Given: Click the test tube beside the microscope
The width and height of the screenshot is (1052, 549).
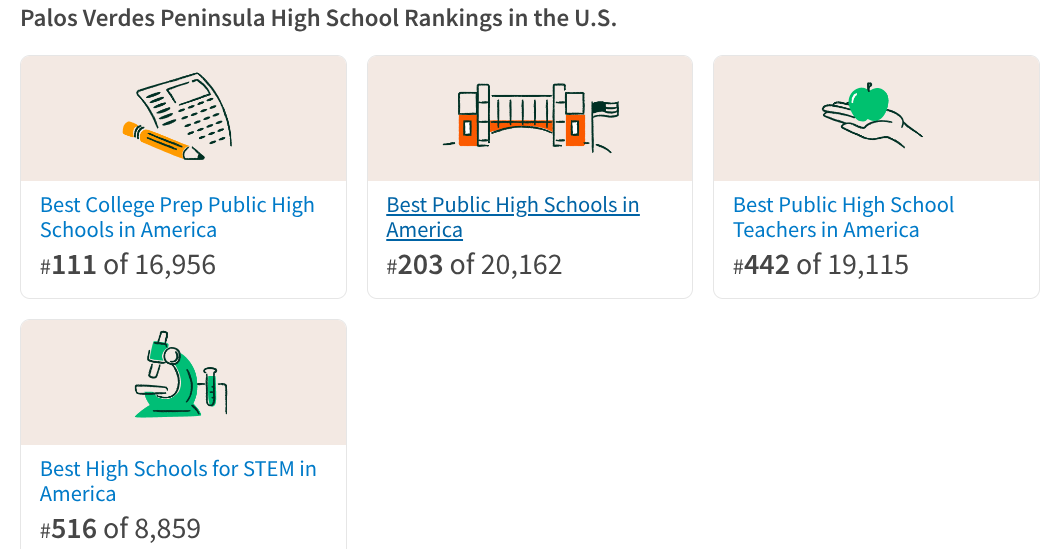Looking at the screenshot, I should pyautogui.click(x=211, y=387).
